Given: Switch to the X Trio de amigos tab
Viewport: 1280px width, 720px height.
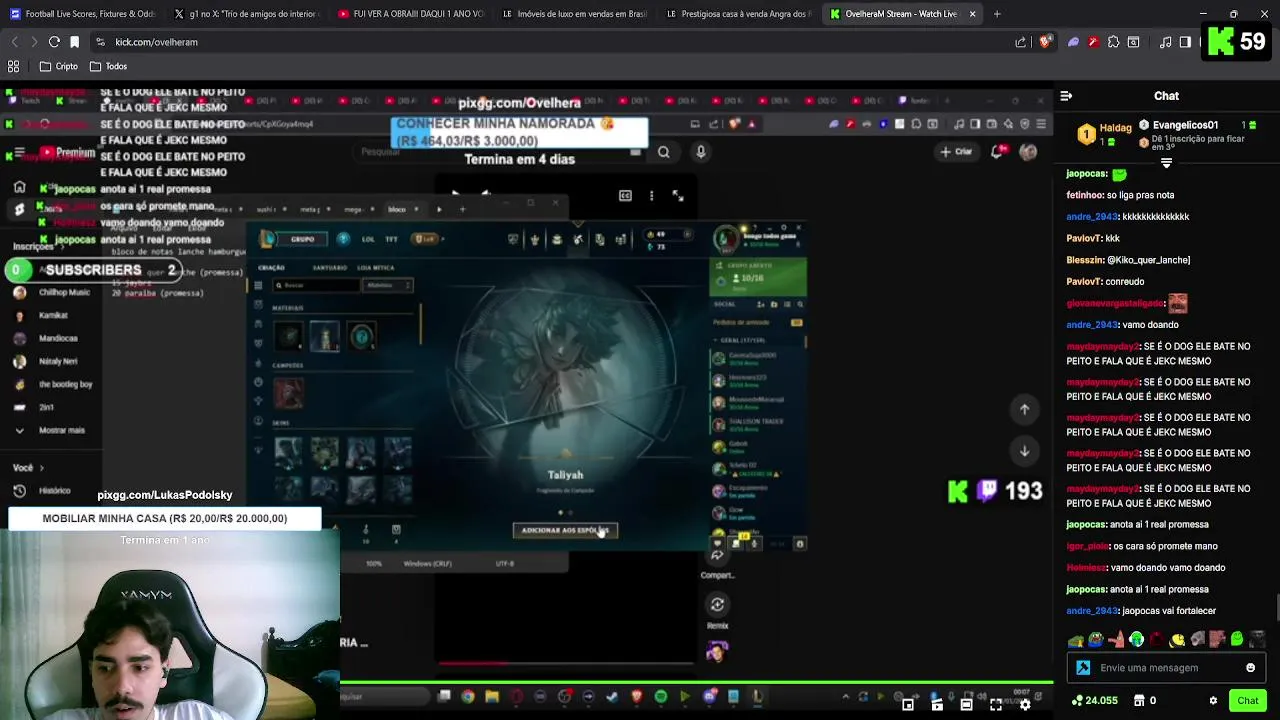Looking at the screenshot, I should click(245, 14).
